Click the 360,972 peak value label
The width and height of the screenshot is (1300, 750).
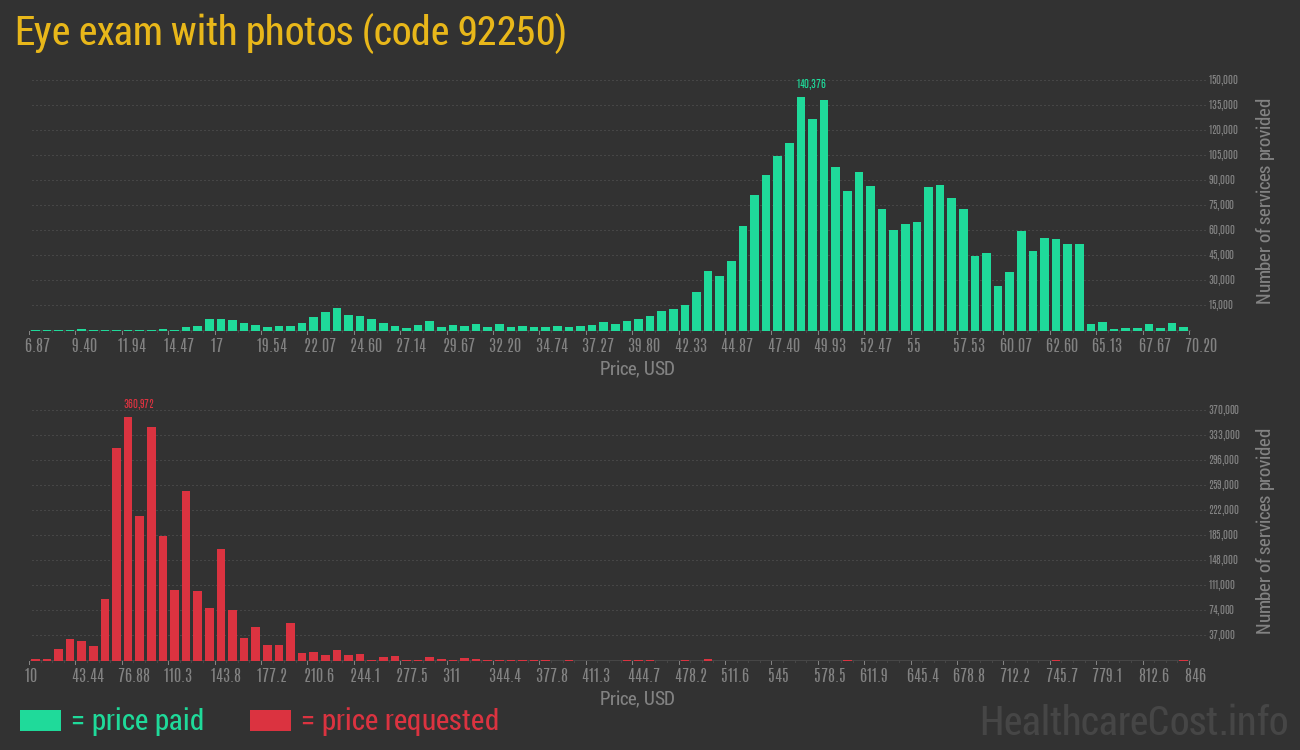click(138, 404)
